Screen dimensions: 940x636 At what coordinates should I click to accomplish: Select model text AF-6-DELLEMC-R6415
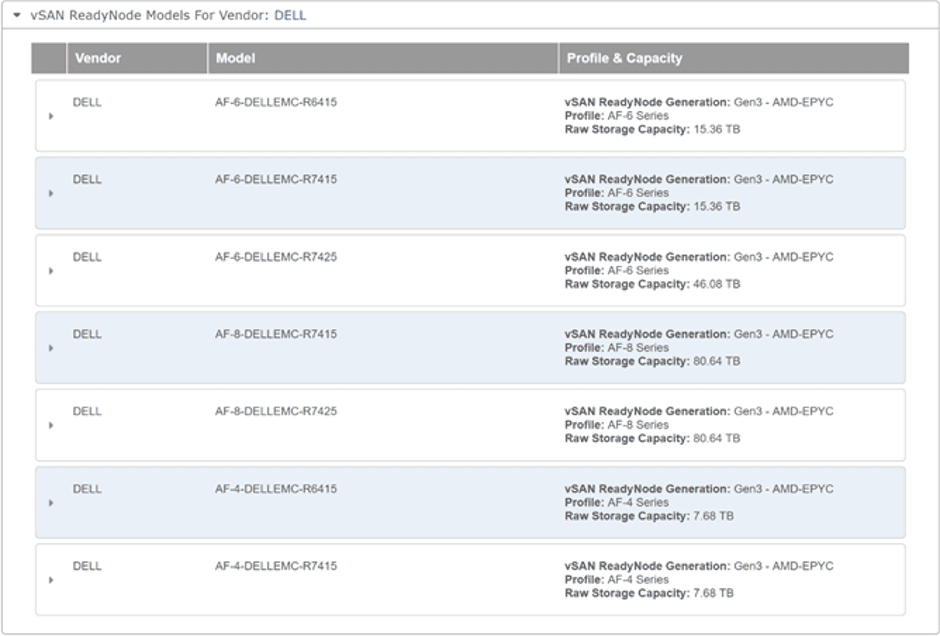pos(276,103)
